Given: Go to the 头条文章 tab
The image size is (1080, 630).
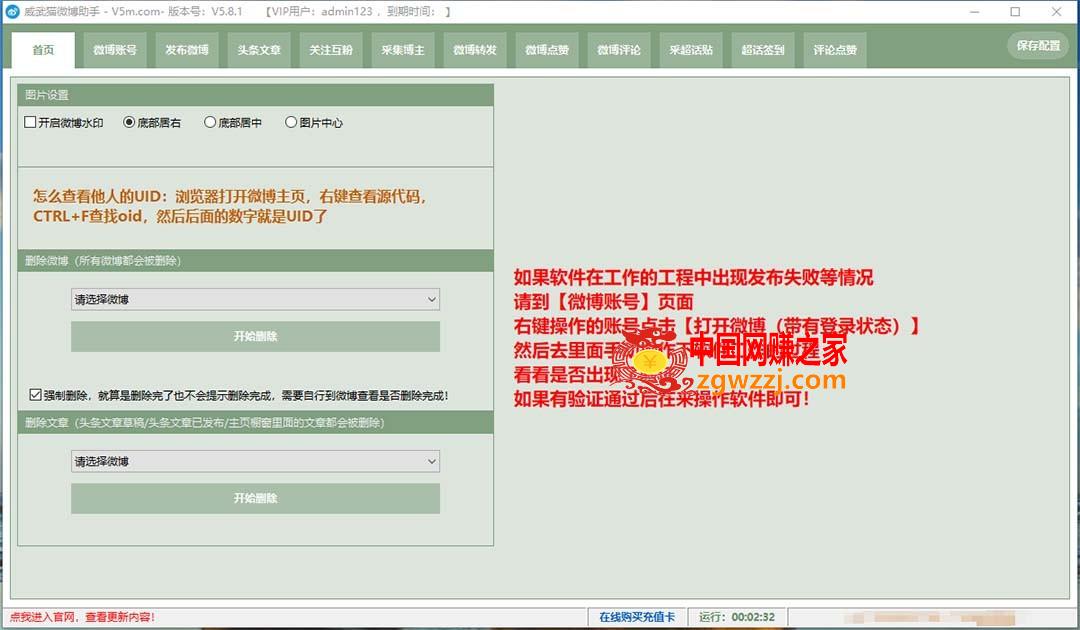Looking at the screenshot, I should pyautogui.click(x=259, y=50).
